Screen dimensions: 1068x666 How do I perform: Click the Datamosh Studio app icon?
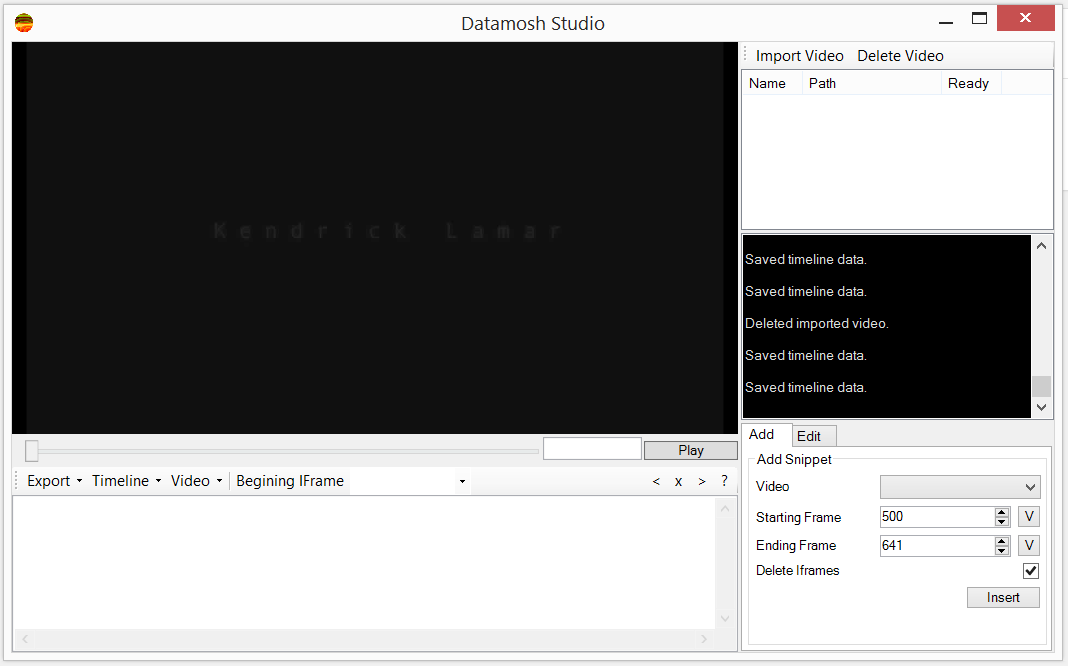pos(24,23)
